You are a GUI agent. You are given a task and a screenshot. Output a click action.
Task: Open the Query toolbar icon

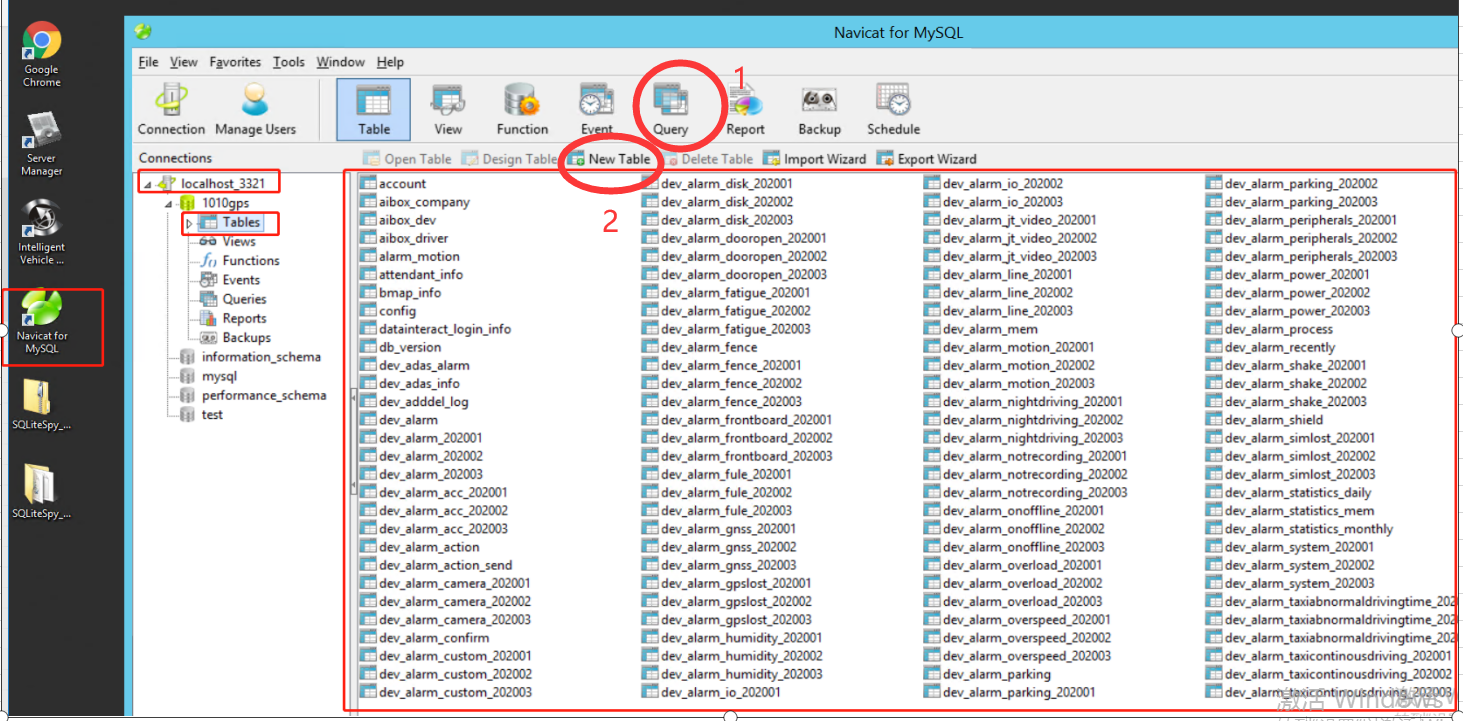(670, 110)
